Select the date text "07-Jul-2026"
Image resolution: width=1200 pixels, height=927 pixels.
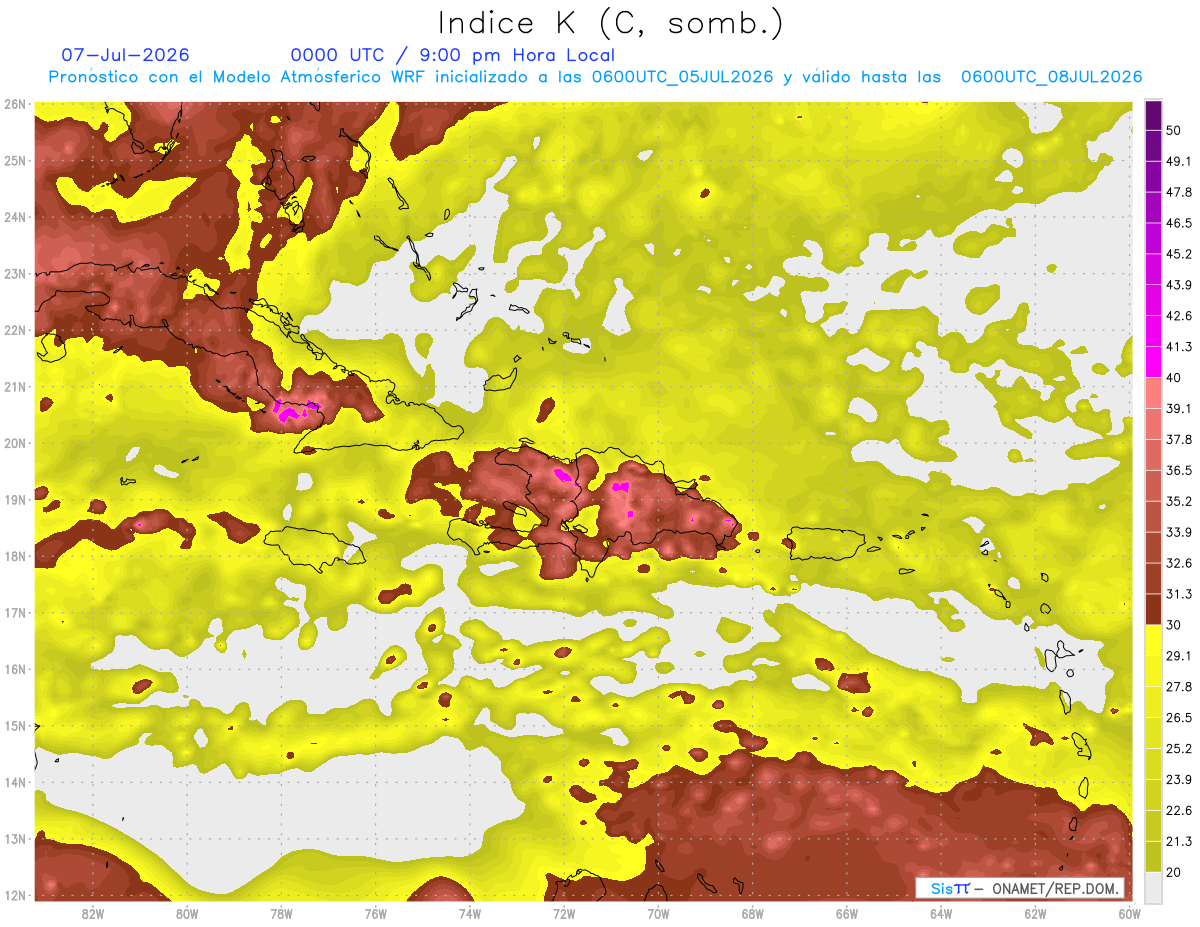(x=125, y=55)
